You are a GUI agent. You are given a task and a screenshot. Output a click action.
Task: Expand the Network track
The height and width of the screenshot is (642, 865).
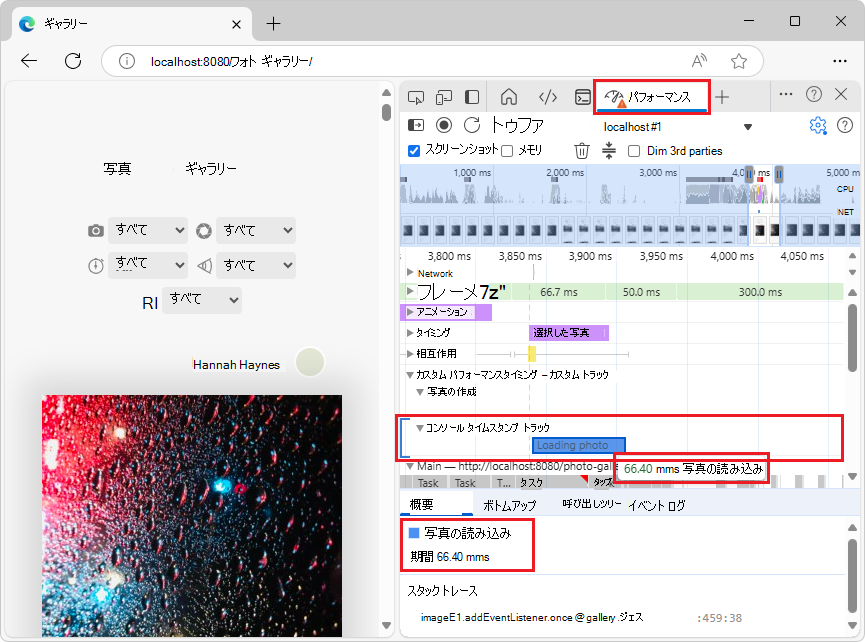(x=413, y=273)
